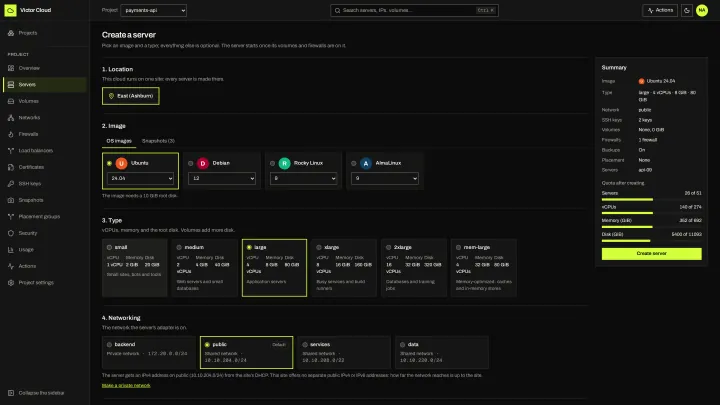Click the Networks sidebar icon
This screenshot has height=405, width=720.
click(x=11, y=118)
